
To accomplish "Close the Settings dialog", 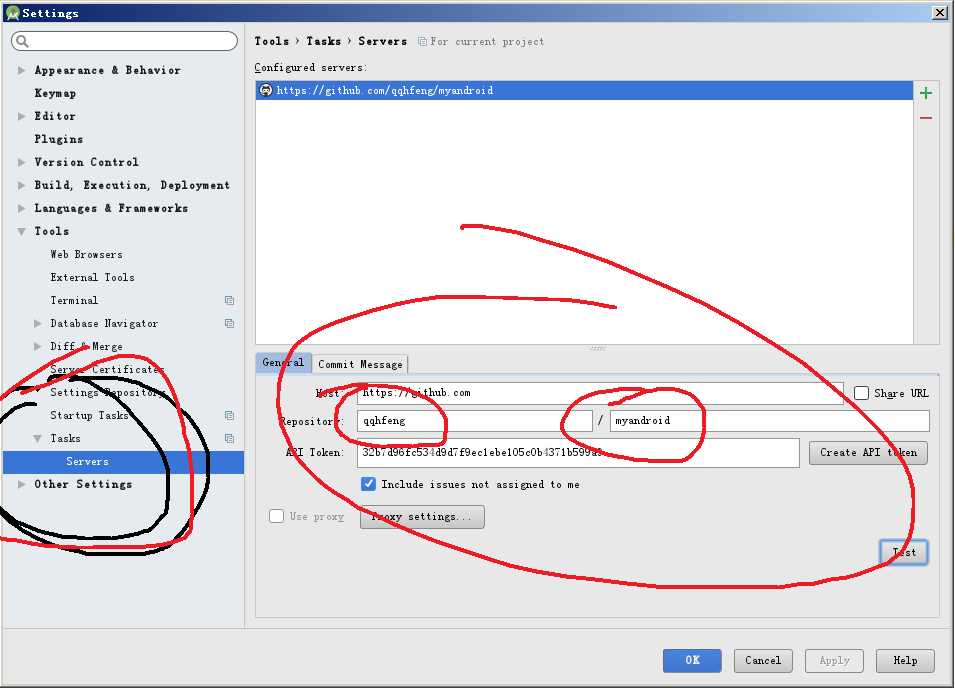I will coord(940,12).
